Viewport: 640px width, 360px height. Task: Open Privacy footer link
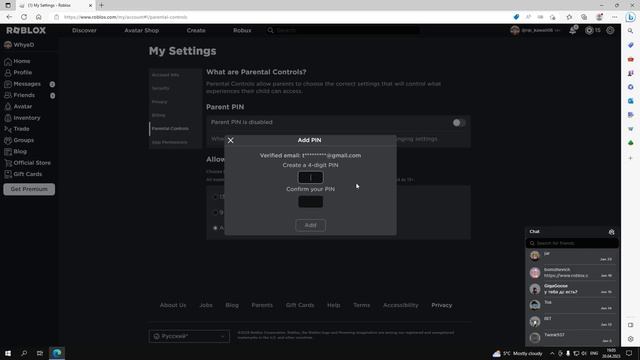click(442, 305)
